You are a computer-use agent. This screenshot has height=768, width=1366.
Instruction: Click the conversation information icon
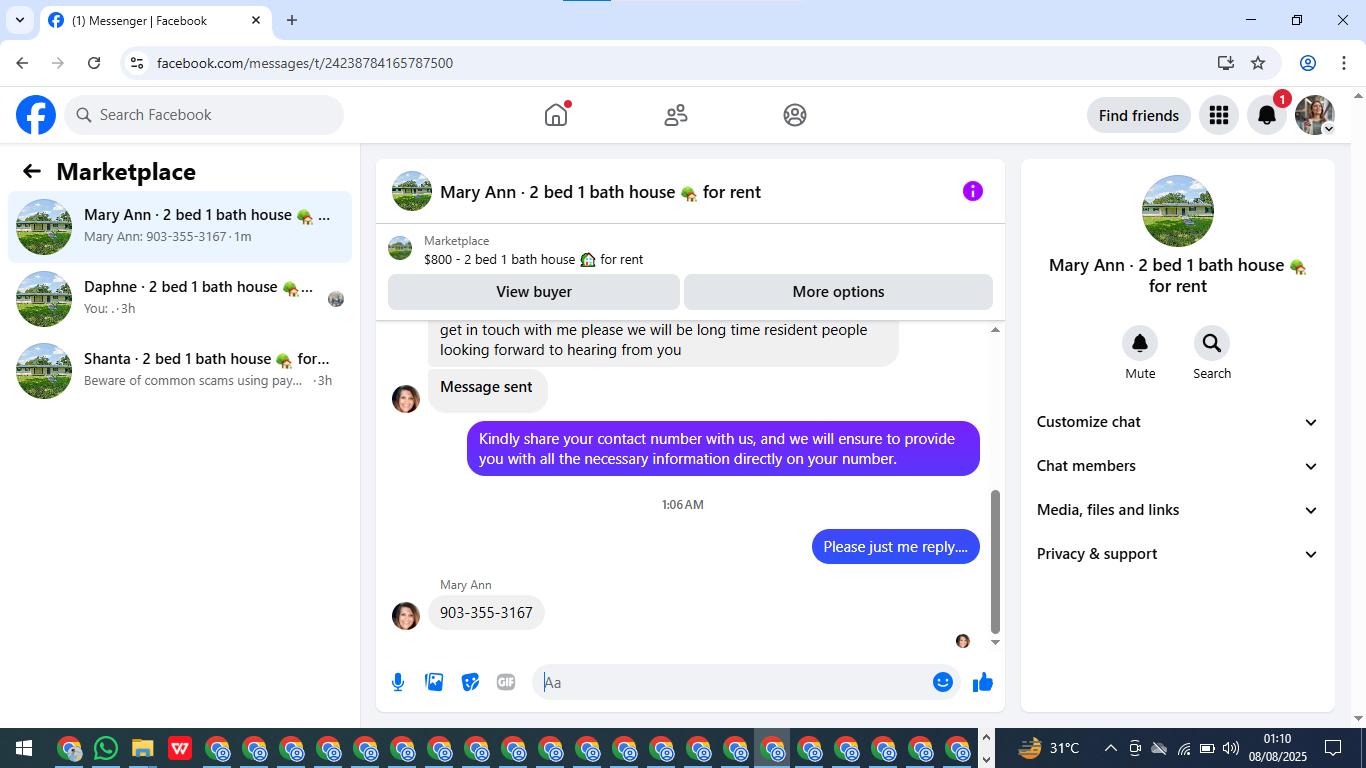coord(973,191)
